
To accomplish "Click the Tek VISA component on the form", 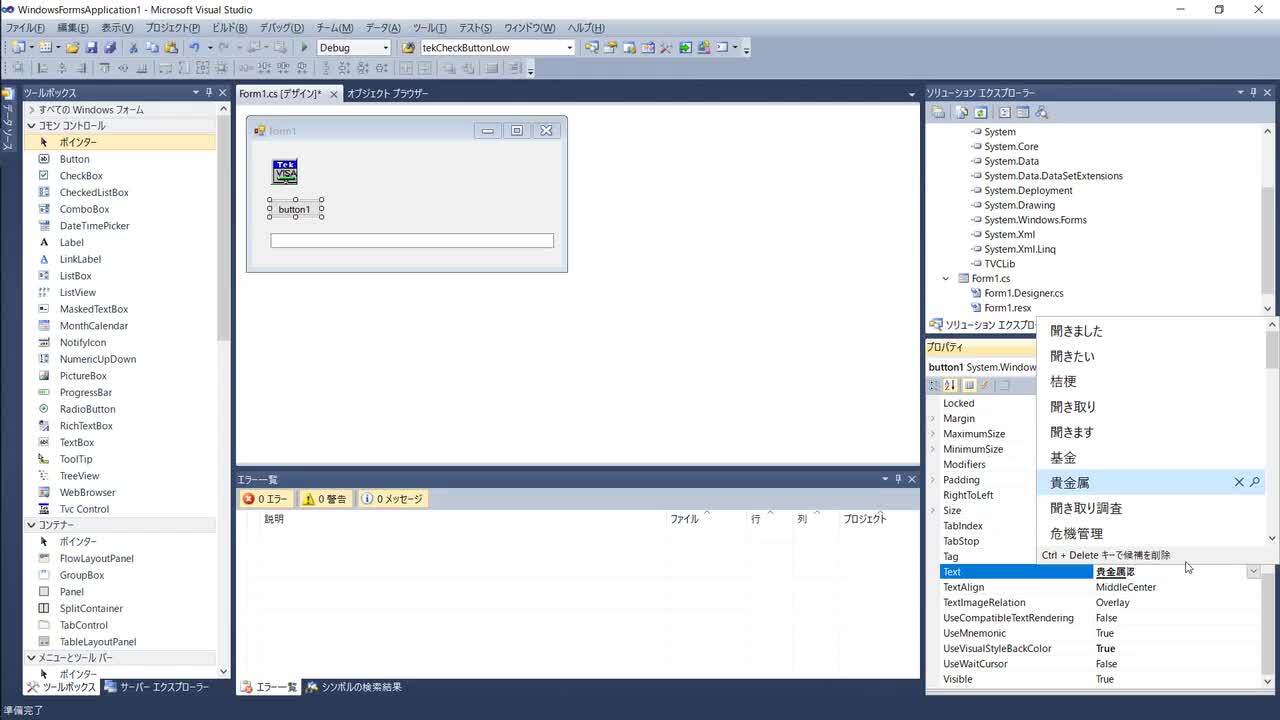I will [x=285, y=171].
